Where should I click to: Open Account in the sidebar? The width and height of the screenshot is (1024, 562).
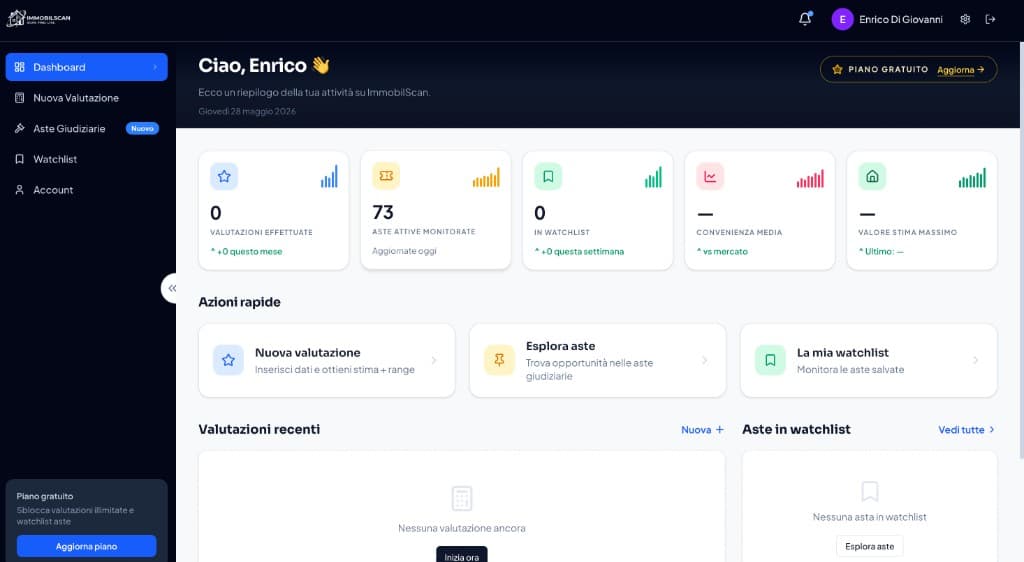point(86,190)
